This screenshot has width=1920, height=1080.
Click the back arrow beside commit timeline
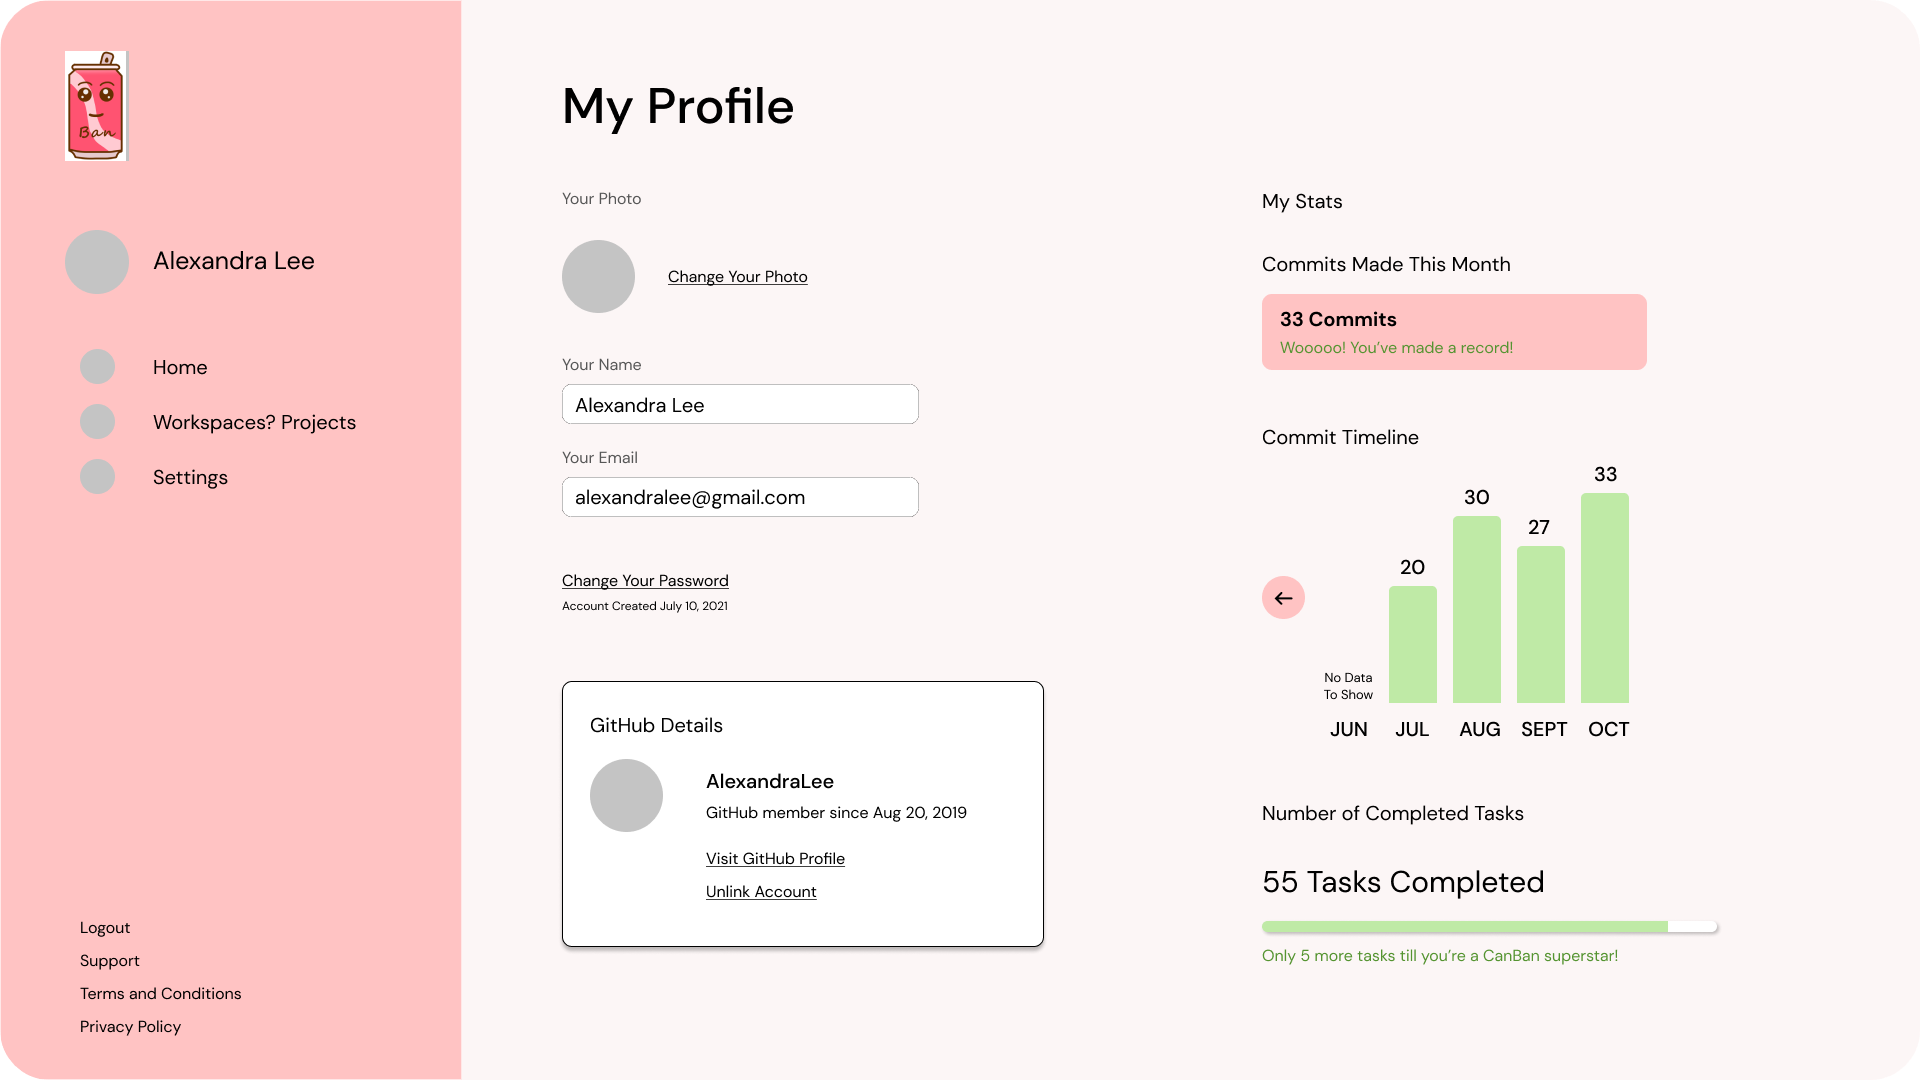(x=1283, y=598)
